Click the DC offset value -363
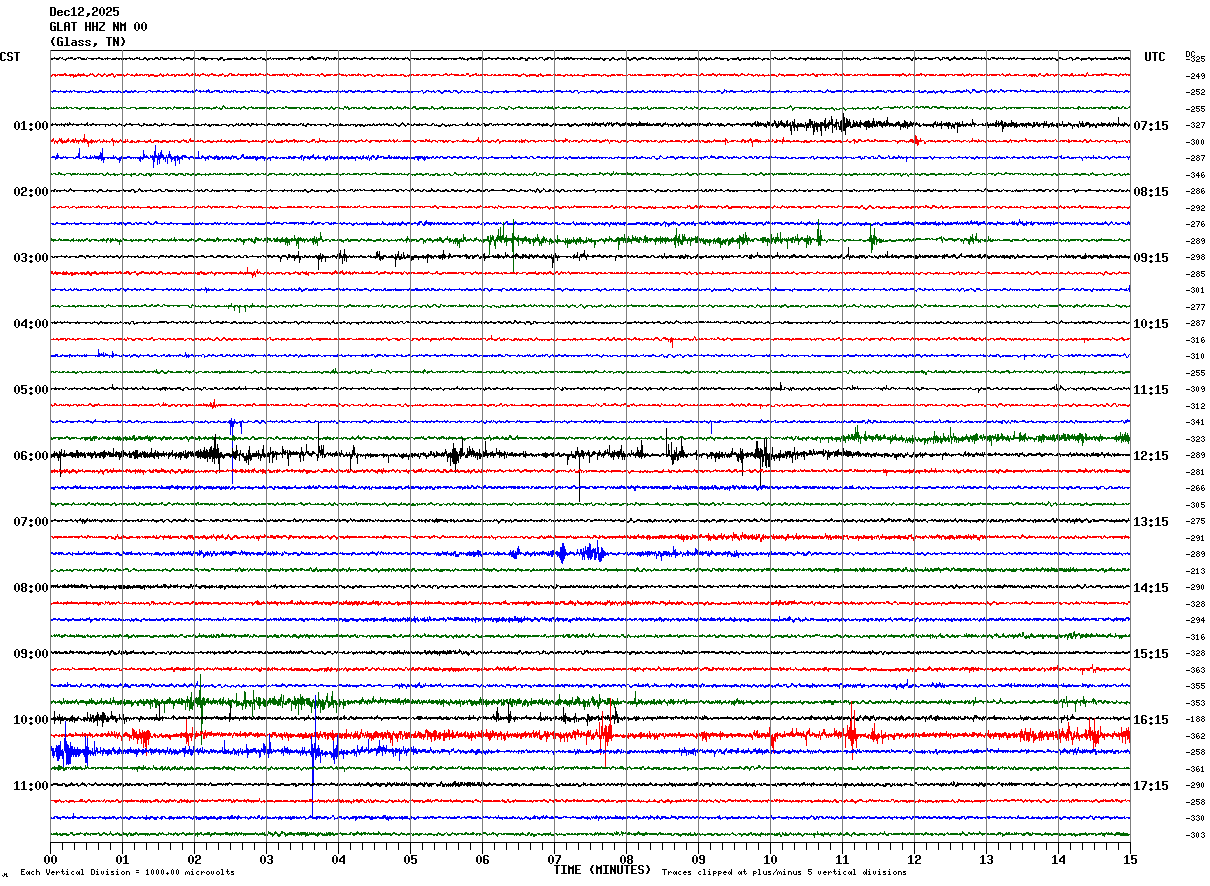The width and height of the screenshot is (1210, 886). pyautogui.click(x=1195, y=670)
